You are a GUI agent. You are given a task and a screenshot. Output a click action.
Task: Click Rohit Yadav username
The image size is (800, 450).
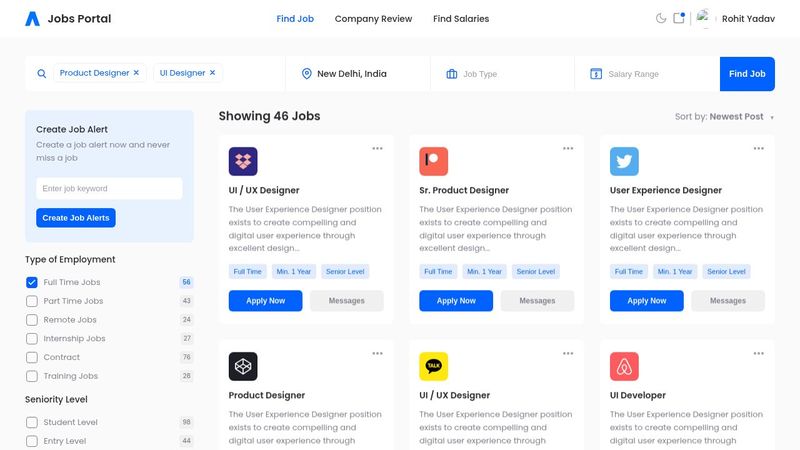748,19
